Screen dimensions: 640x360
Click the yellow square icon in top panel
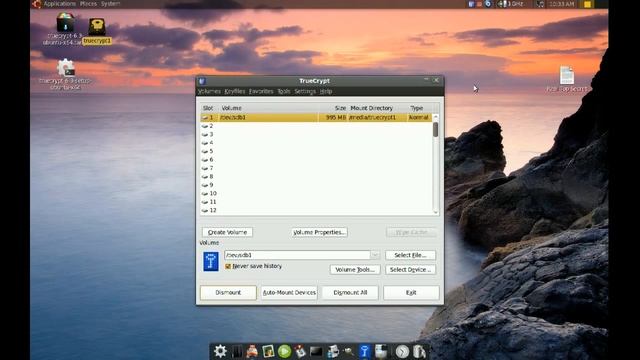click(x=587, y=4)
